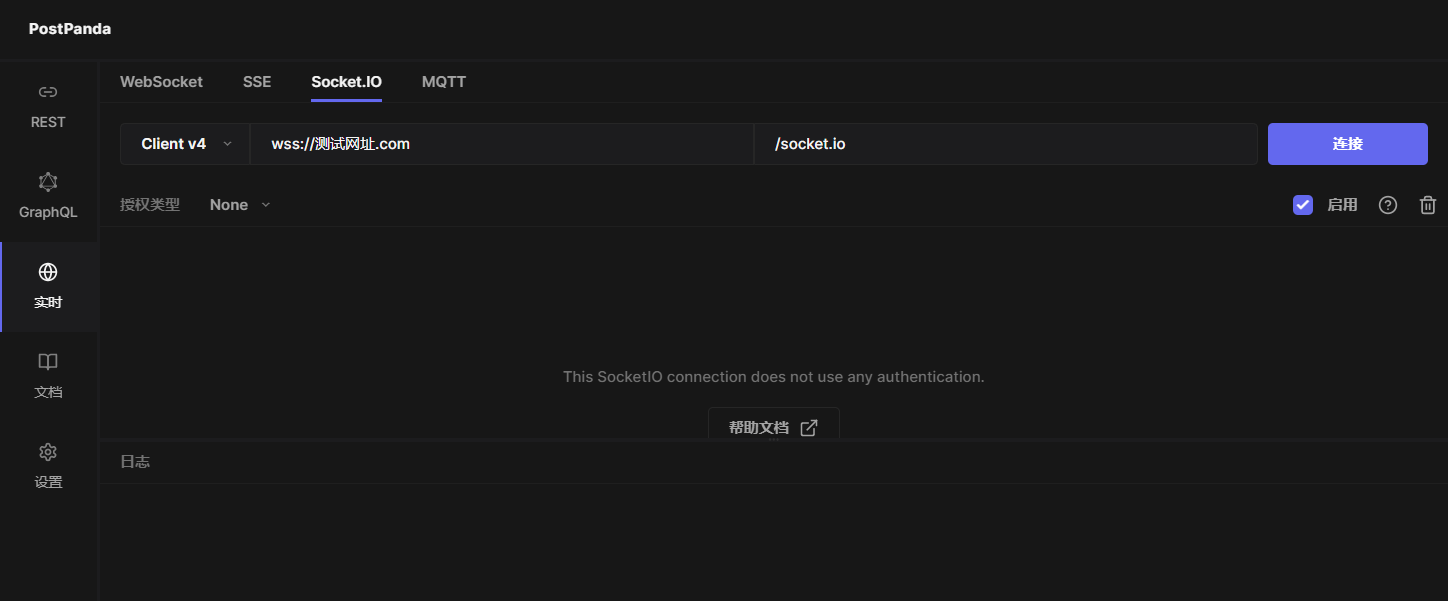Open the Client v4 version dropdown
This screenshot has height=601, width=1448.
click(x=185, y=143)
